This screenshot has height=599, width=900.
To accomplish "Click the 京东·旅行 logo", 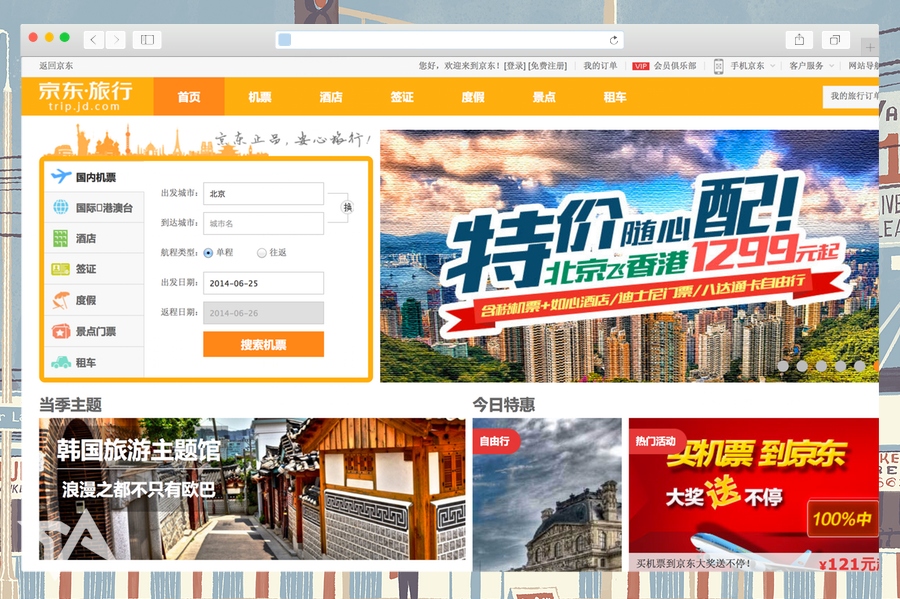I will coord(86,96).
